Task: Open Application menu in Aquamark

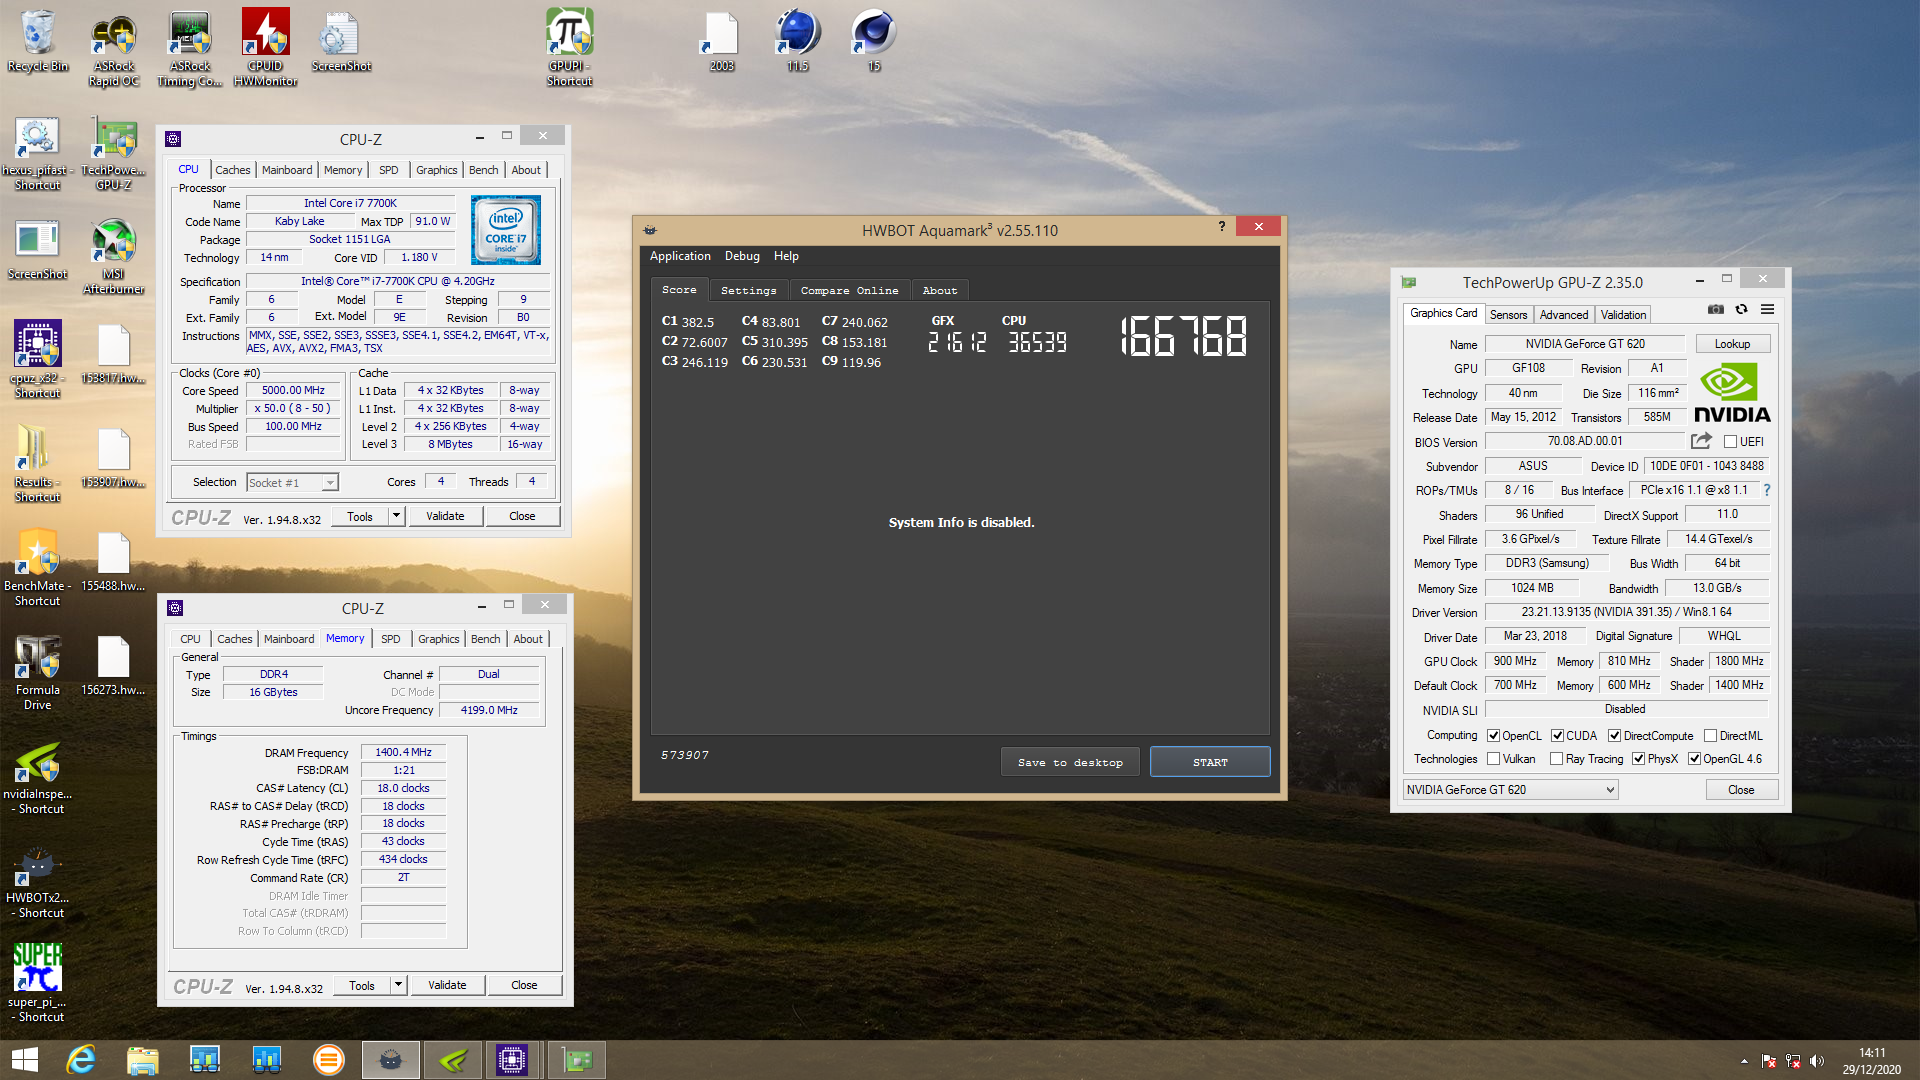Action: tap(680, 256)
